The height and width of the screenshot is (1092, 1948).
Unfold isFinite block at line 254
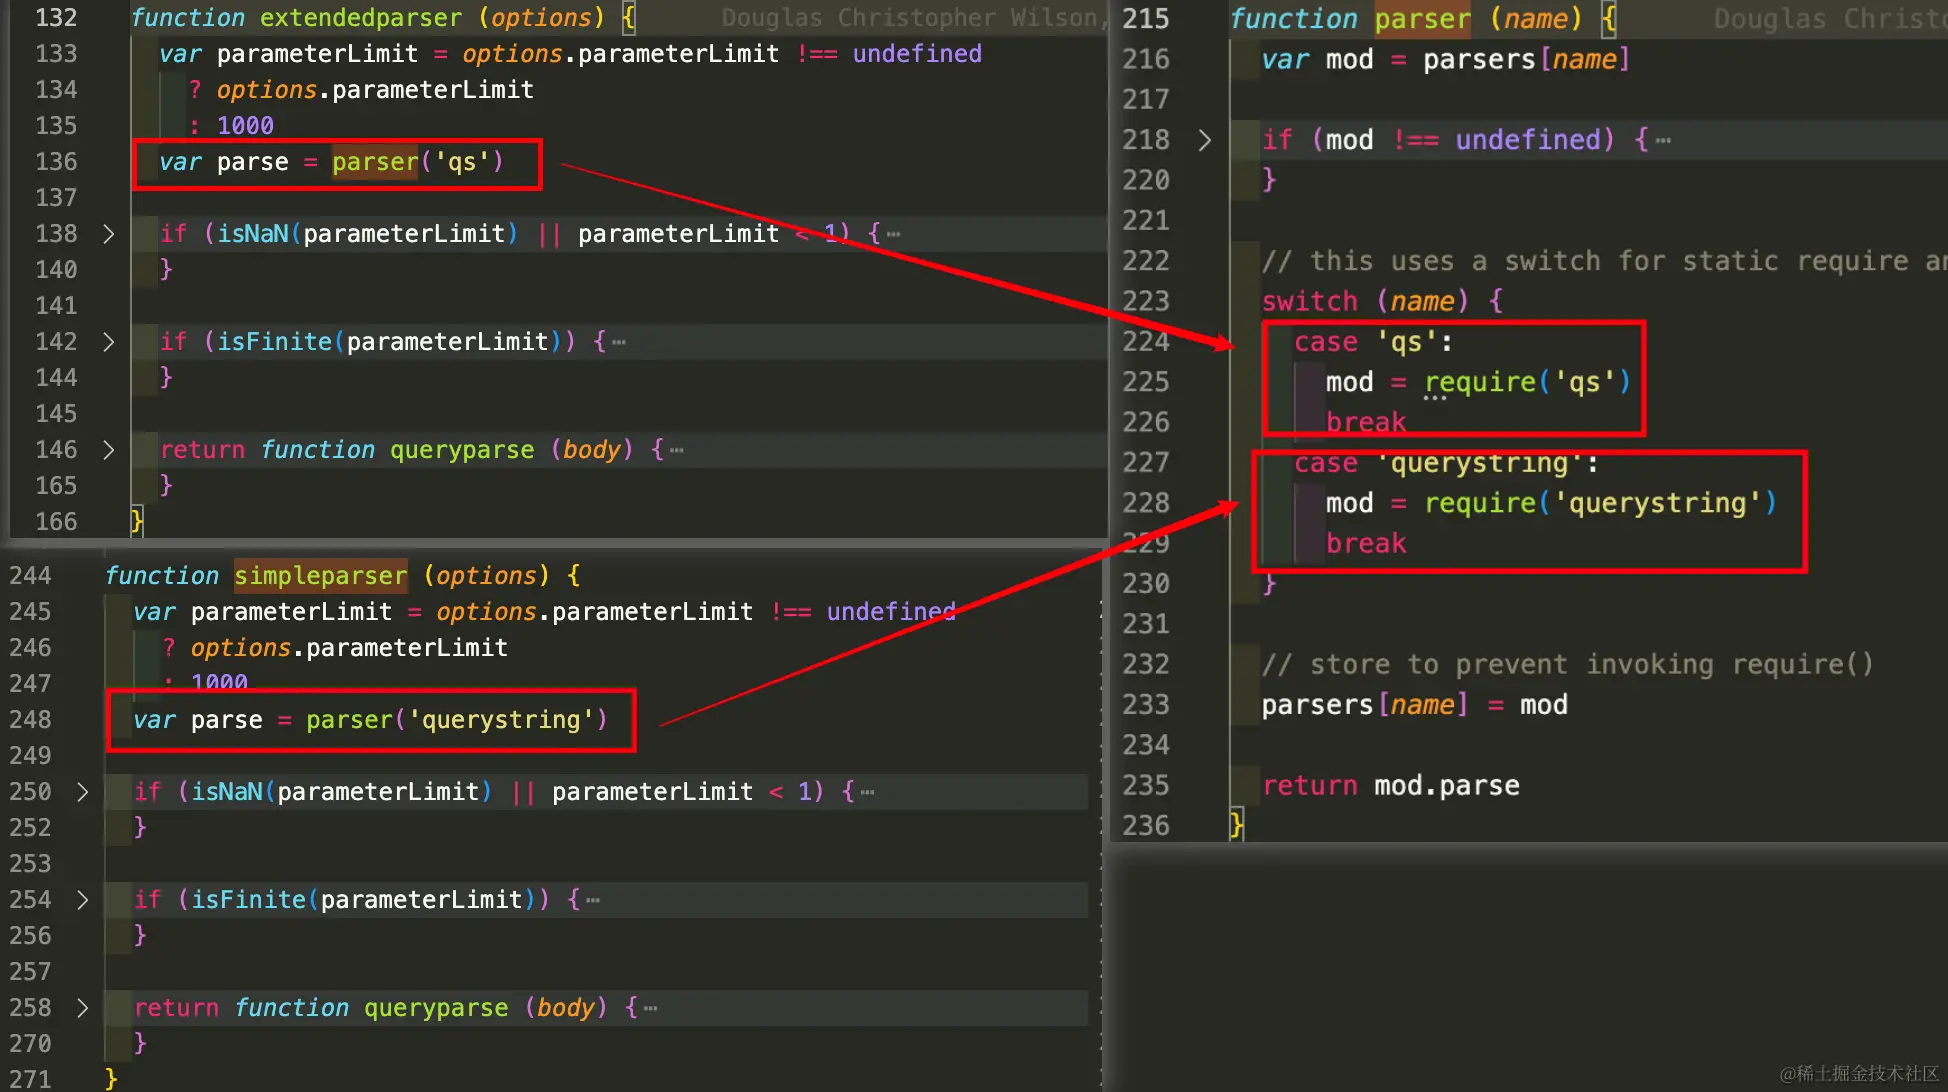pyautogui.click(x=82, y=900)
